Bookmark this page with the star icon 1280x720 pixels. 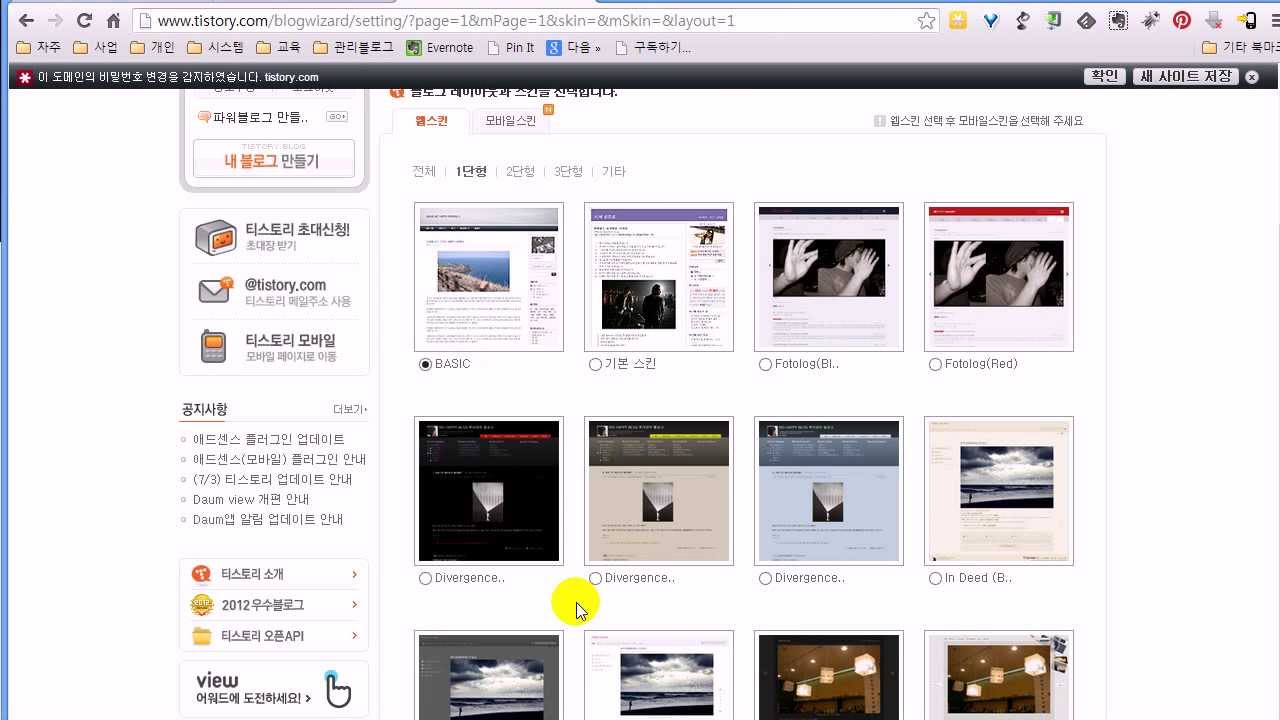pos(927,21)
